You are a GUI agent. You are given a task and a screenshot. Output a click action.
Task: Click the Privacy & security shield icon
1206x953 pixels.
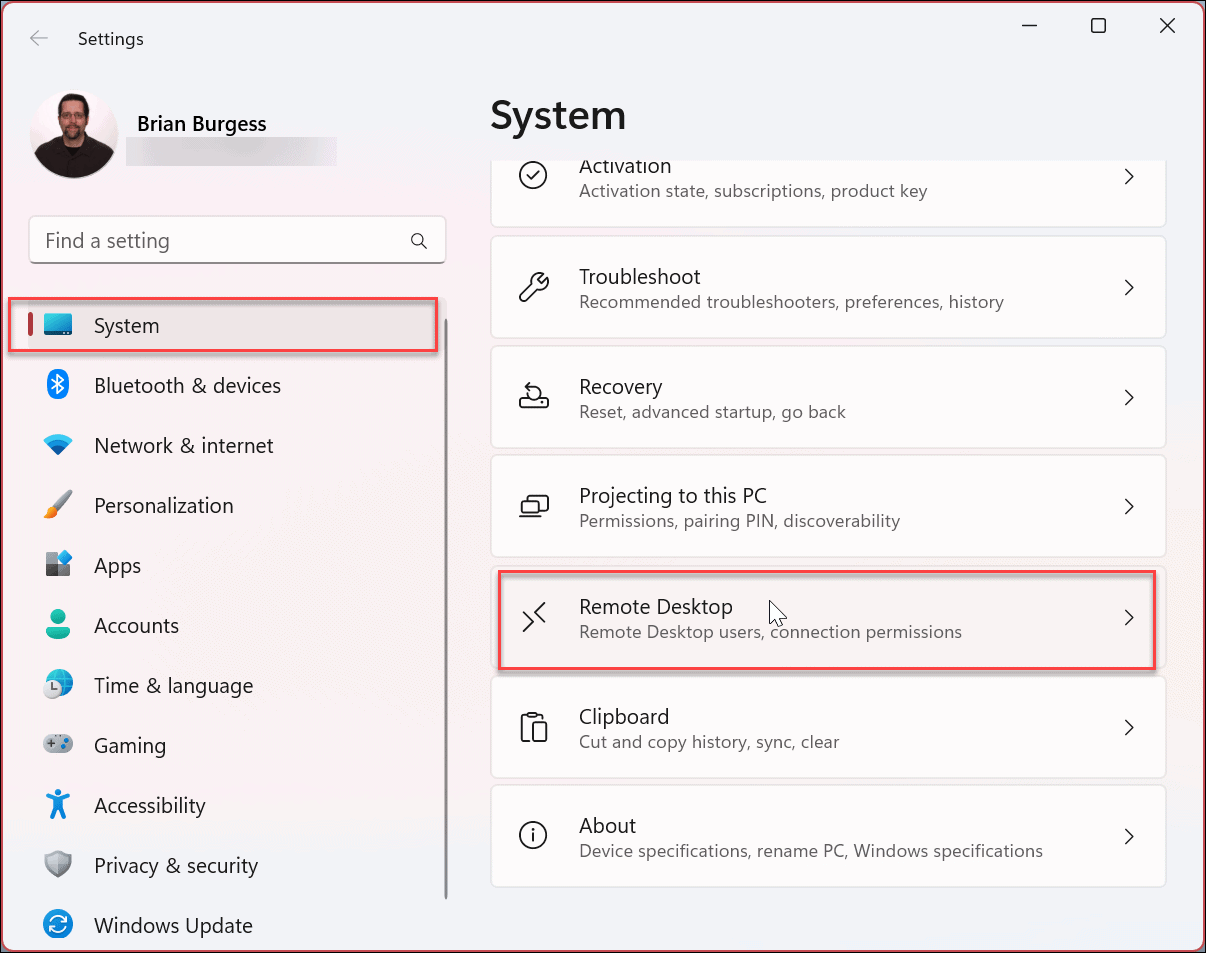pos(57,865)
